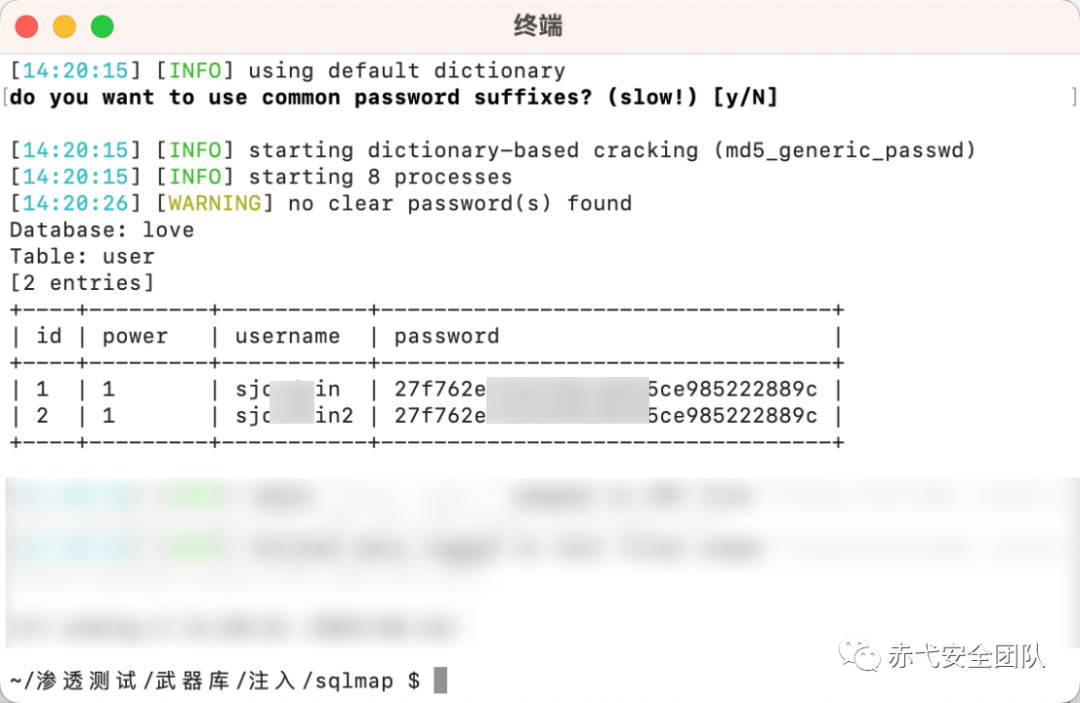Click the terminal cursor block at prompt
Viewport: 1080px width, 703px height.
[440, 680]
